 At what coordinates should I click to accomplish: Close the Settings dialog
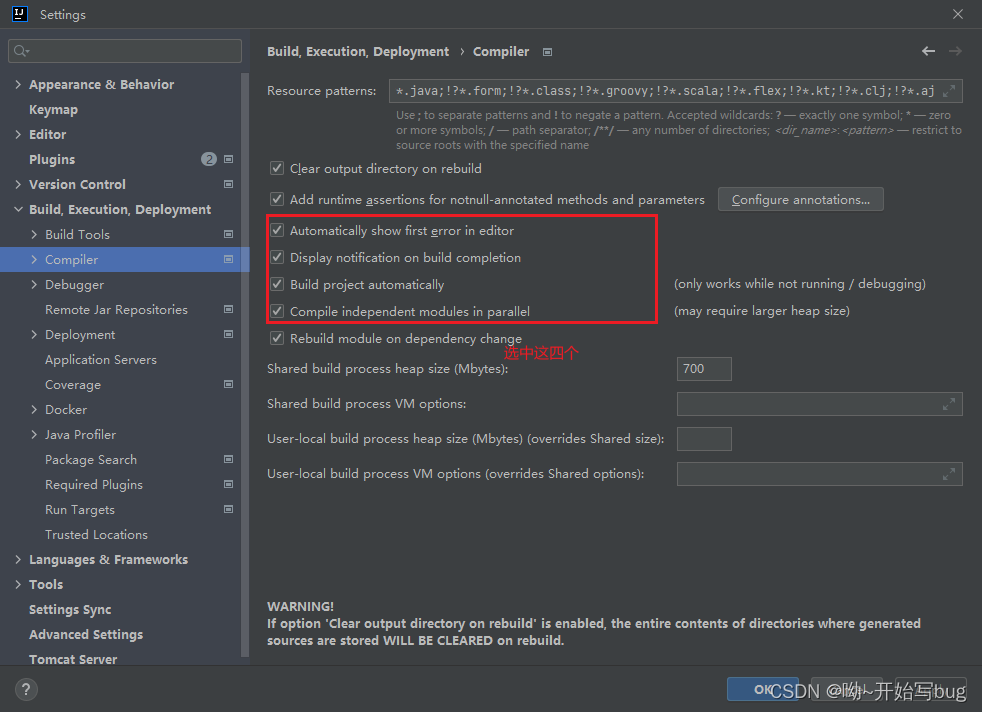(x=958, y=14)
